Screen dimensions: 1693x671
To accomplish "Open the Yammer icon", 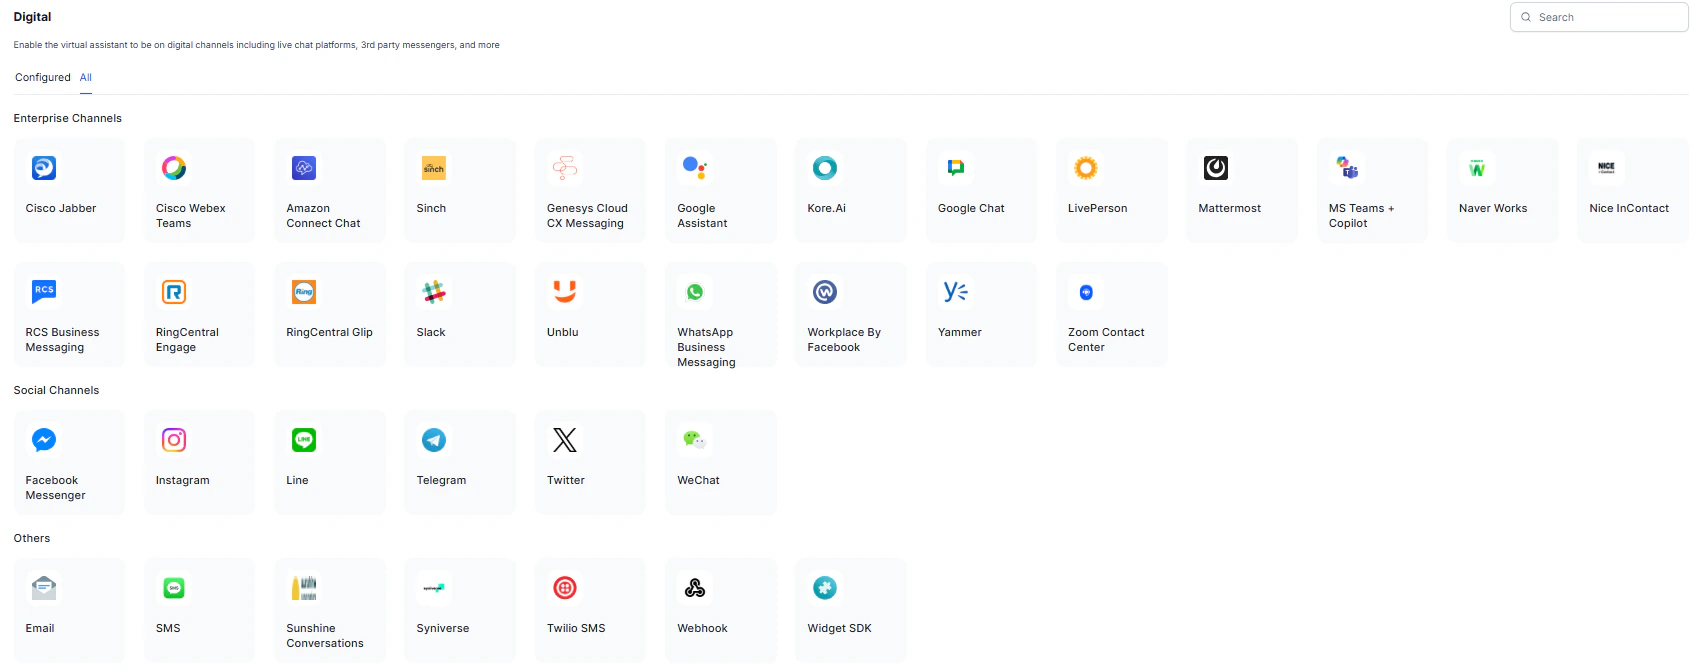I will (x=956, y=292).
